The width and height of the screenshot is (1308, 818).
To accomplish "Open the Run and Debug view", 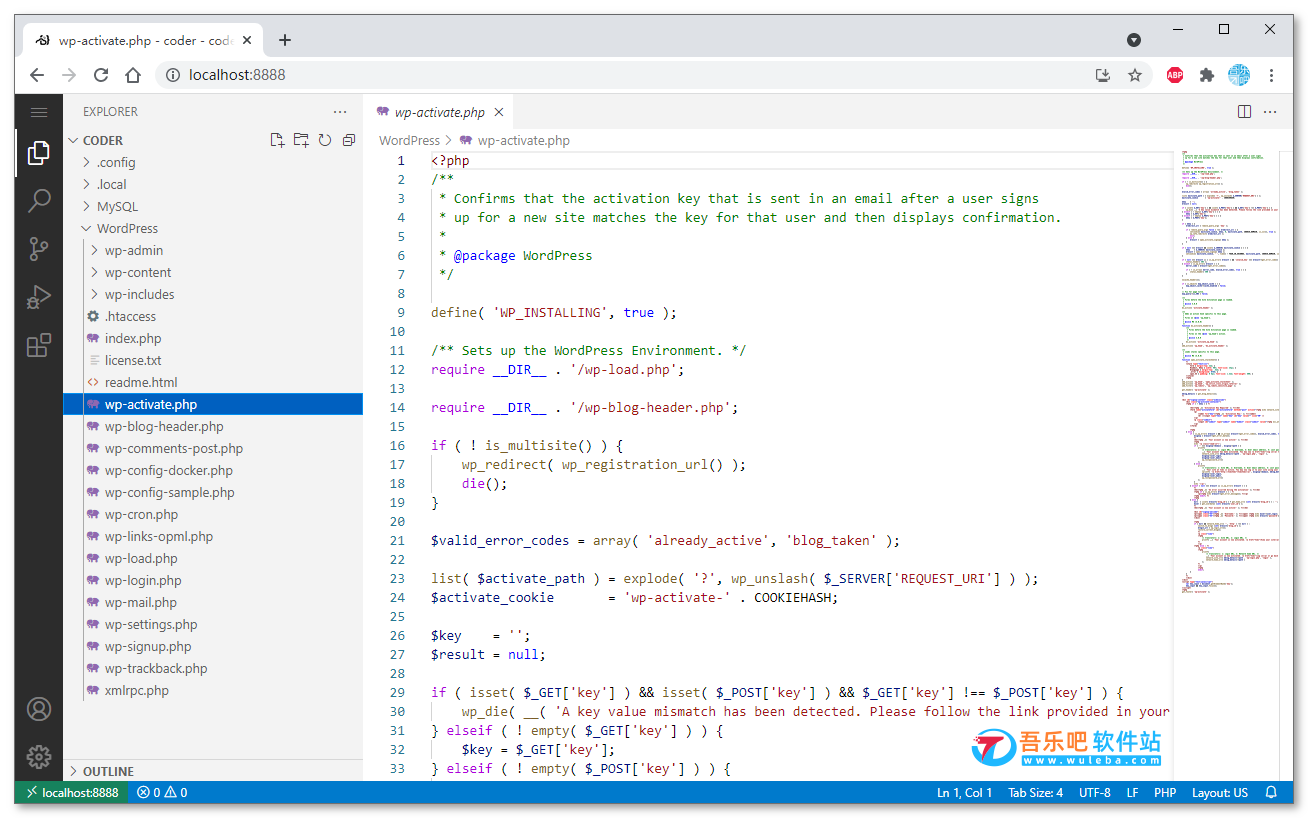I will [x=39, y=297].
